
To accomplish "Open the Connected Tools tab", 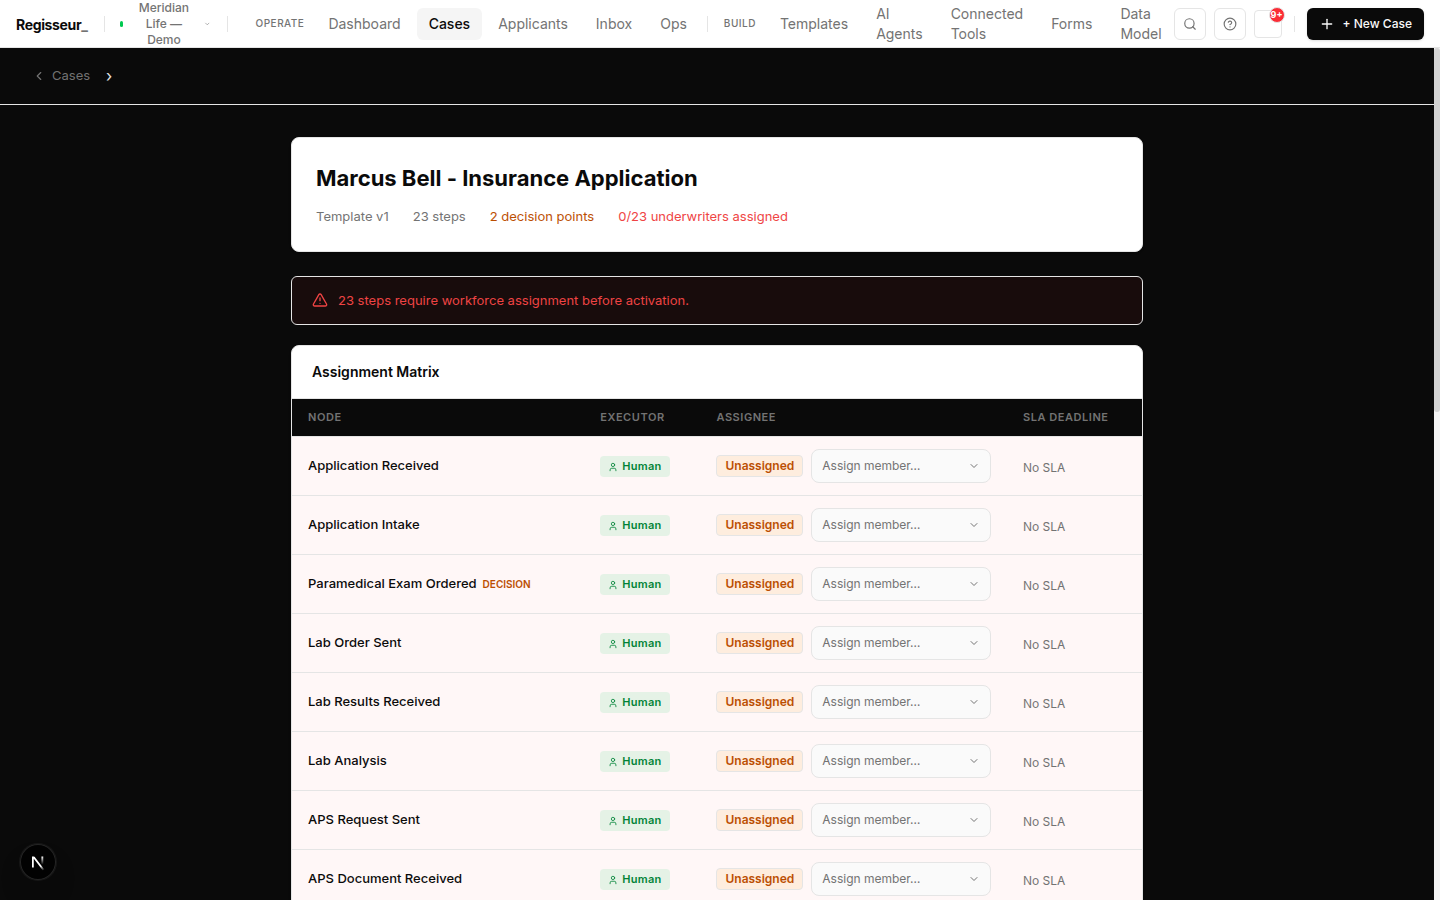I will tap(986, 24).
